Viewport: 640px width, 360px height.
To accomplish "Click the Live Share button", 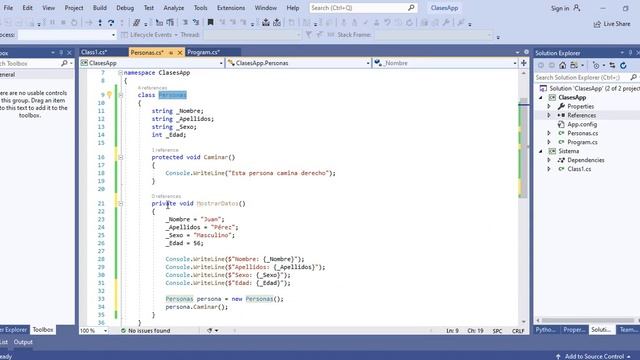I will point(612,24).
